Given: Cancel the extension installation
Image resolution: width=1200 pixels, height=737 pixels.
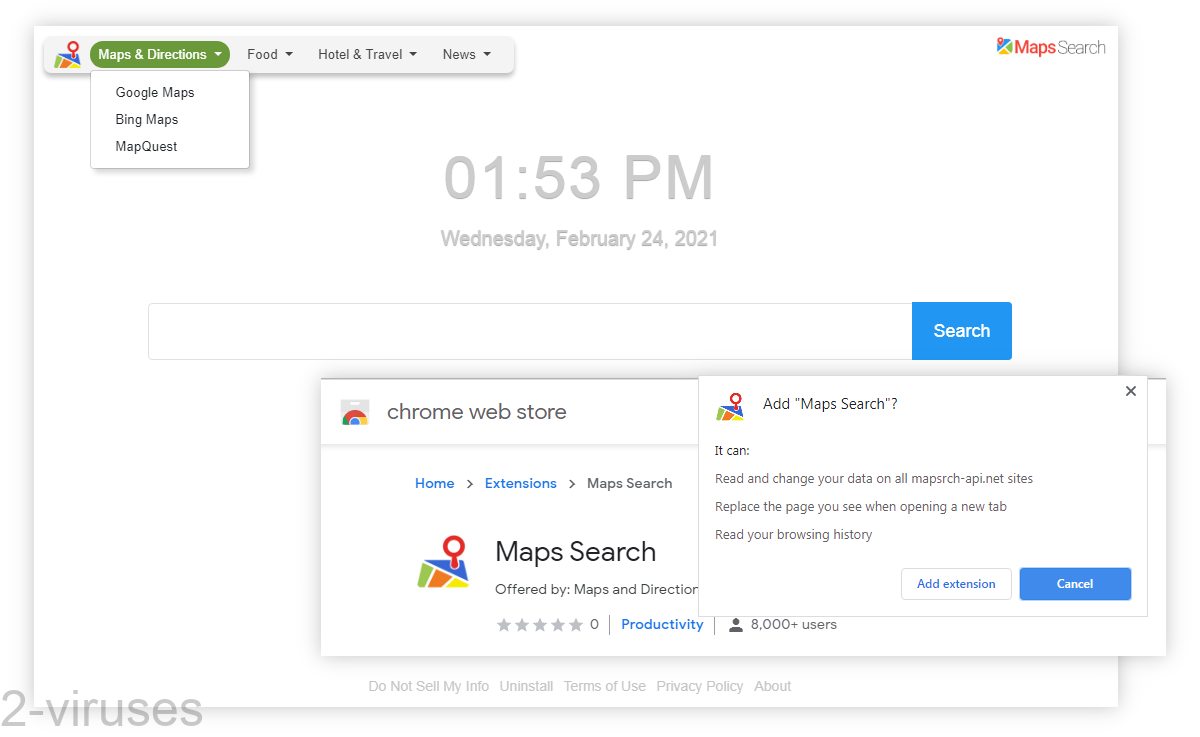Looking at the screenshot, I should [1075, 584].
